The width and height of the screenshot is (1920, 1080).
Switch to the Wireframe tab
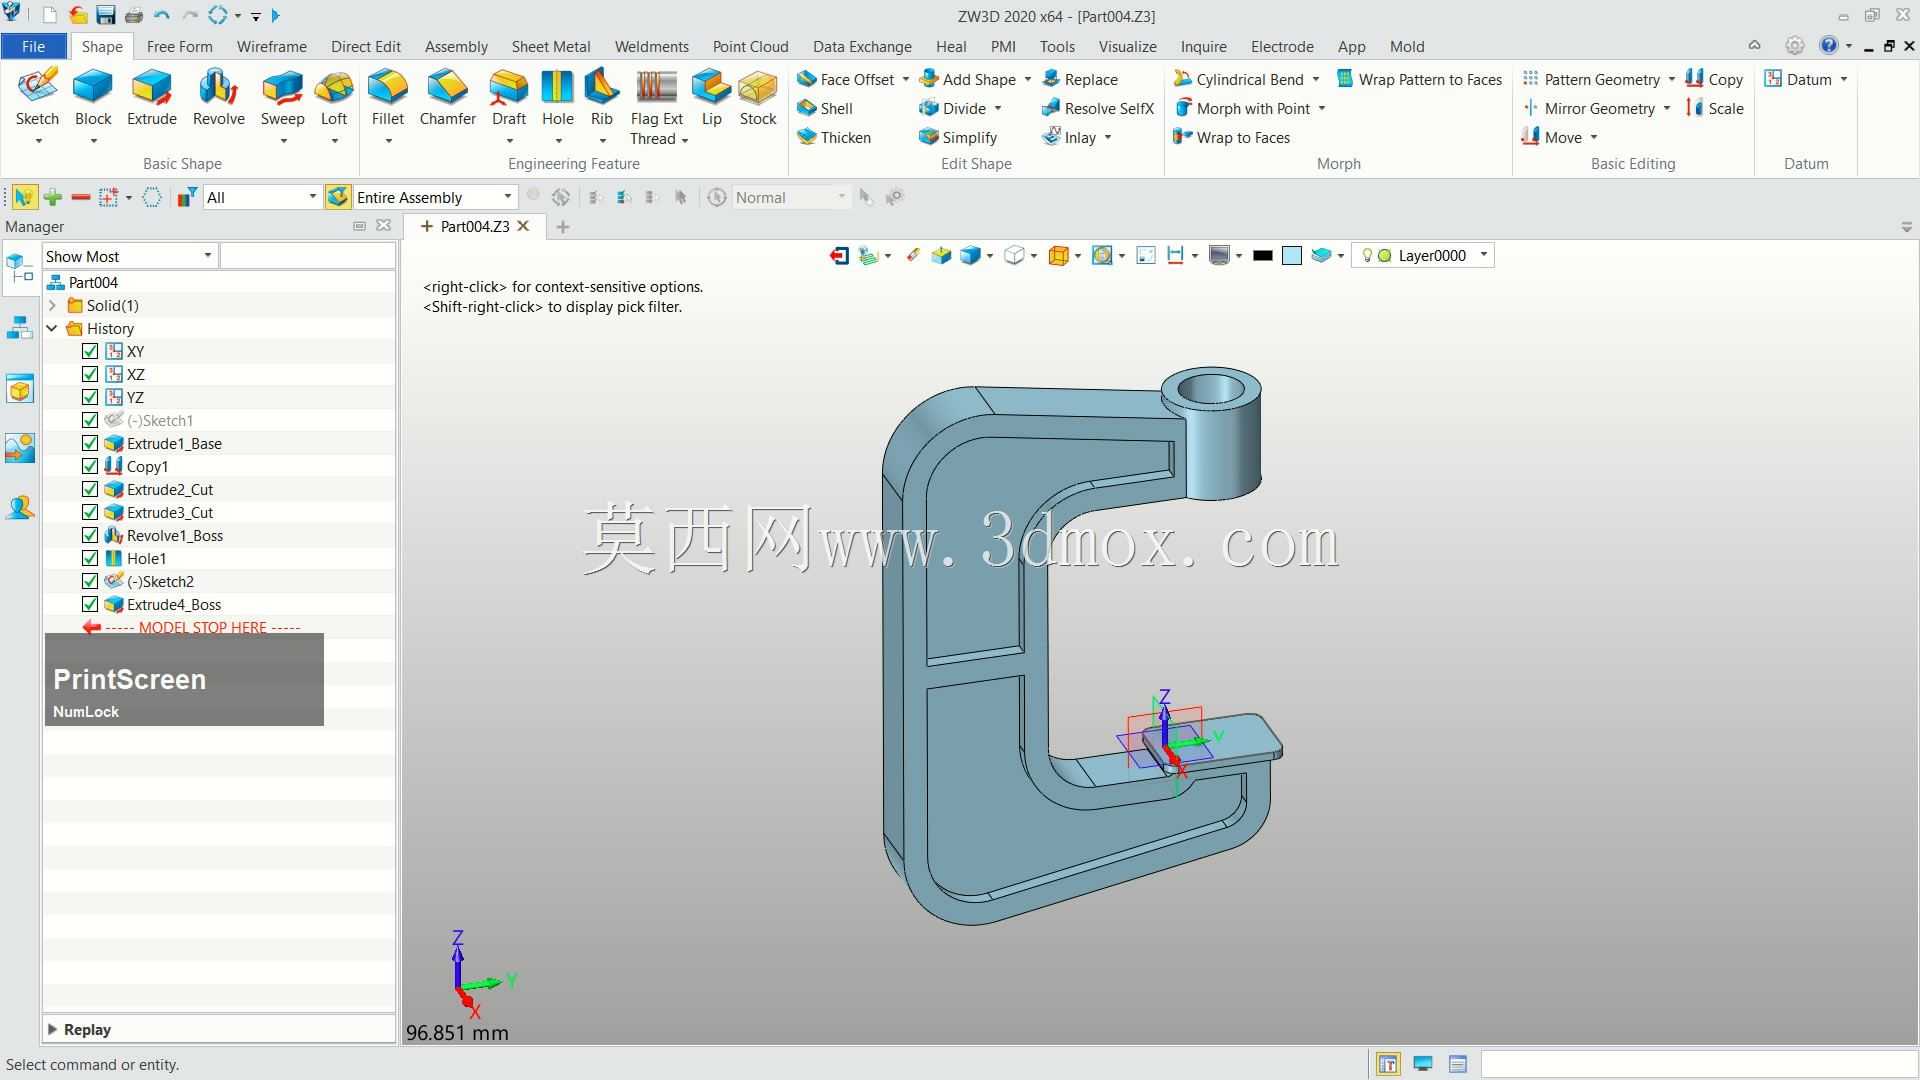point(271,46)
